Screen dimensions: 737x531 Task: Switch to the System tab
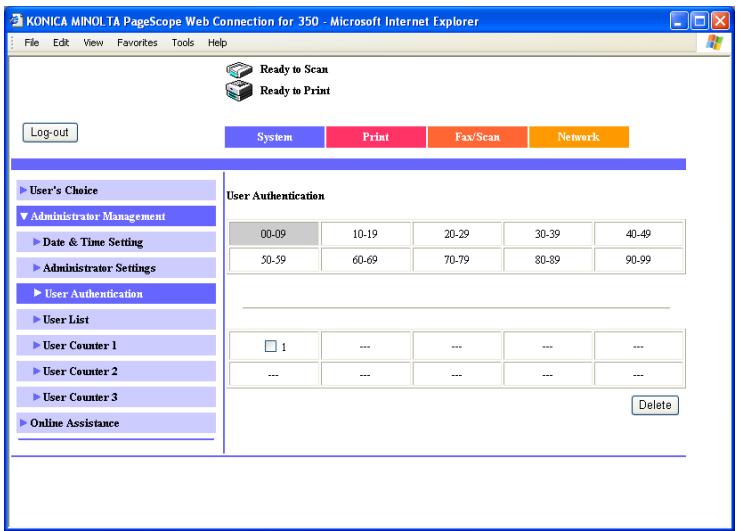click(274, 137)
